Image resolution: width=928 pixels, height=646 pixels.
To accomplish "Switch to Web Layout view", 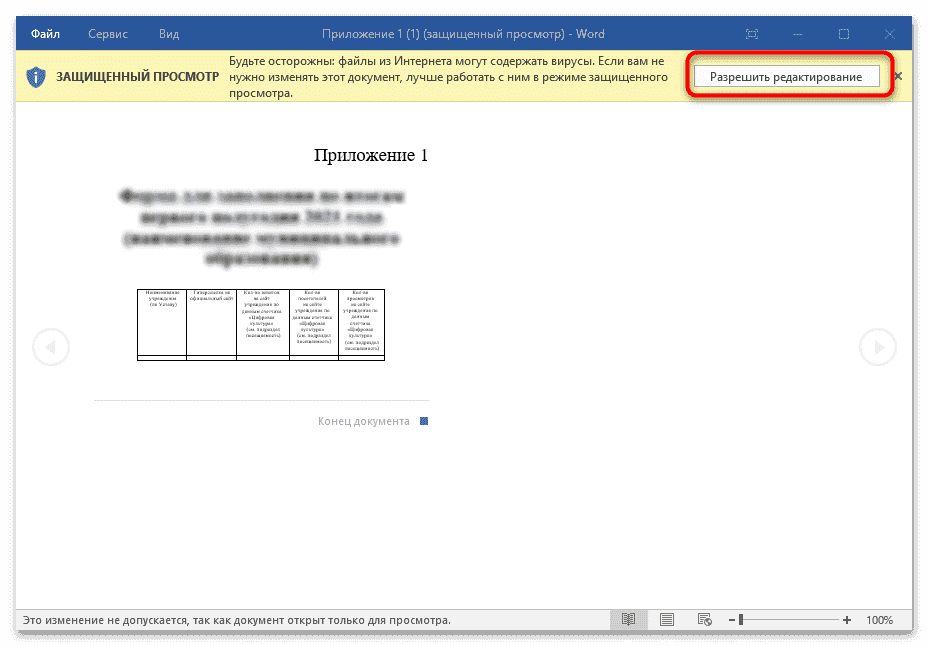I will pos(703,619).
